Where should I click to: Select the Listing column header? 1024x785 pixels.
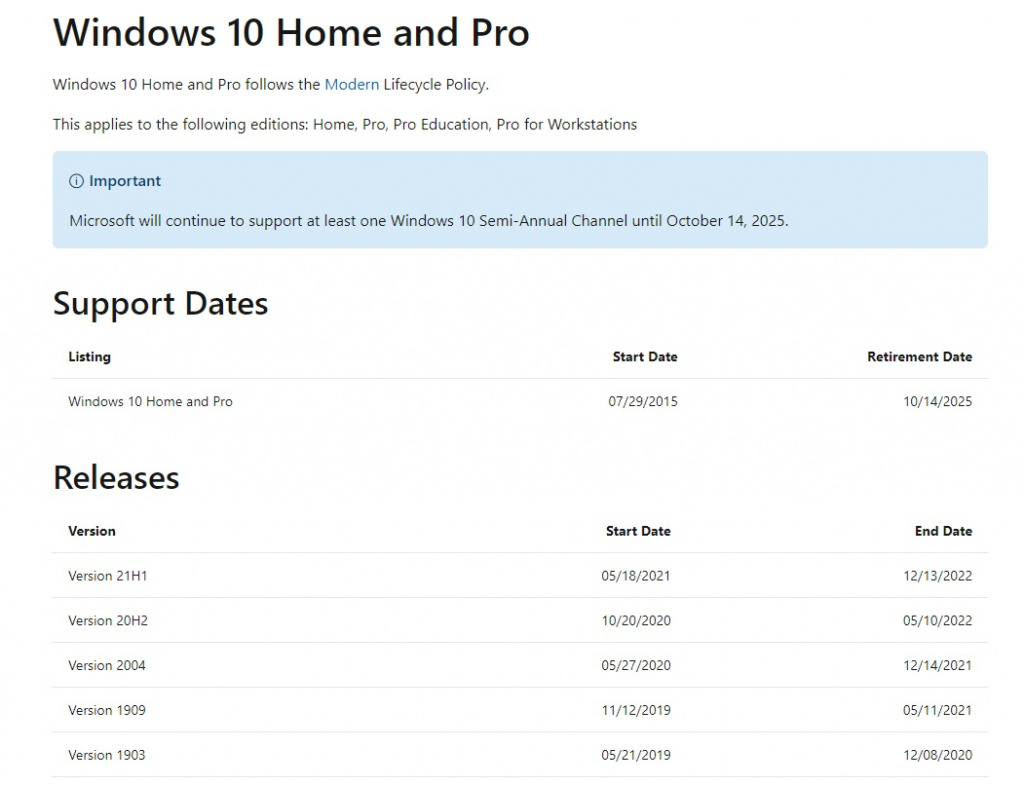(89, 356)
